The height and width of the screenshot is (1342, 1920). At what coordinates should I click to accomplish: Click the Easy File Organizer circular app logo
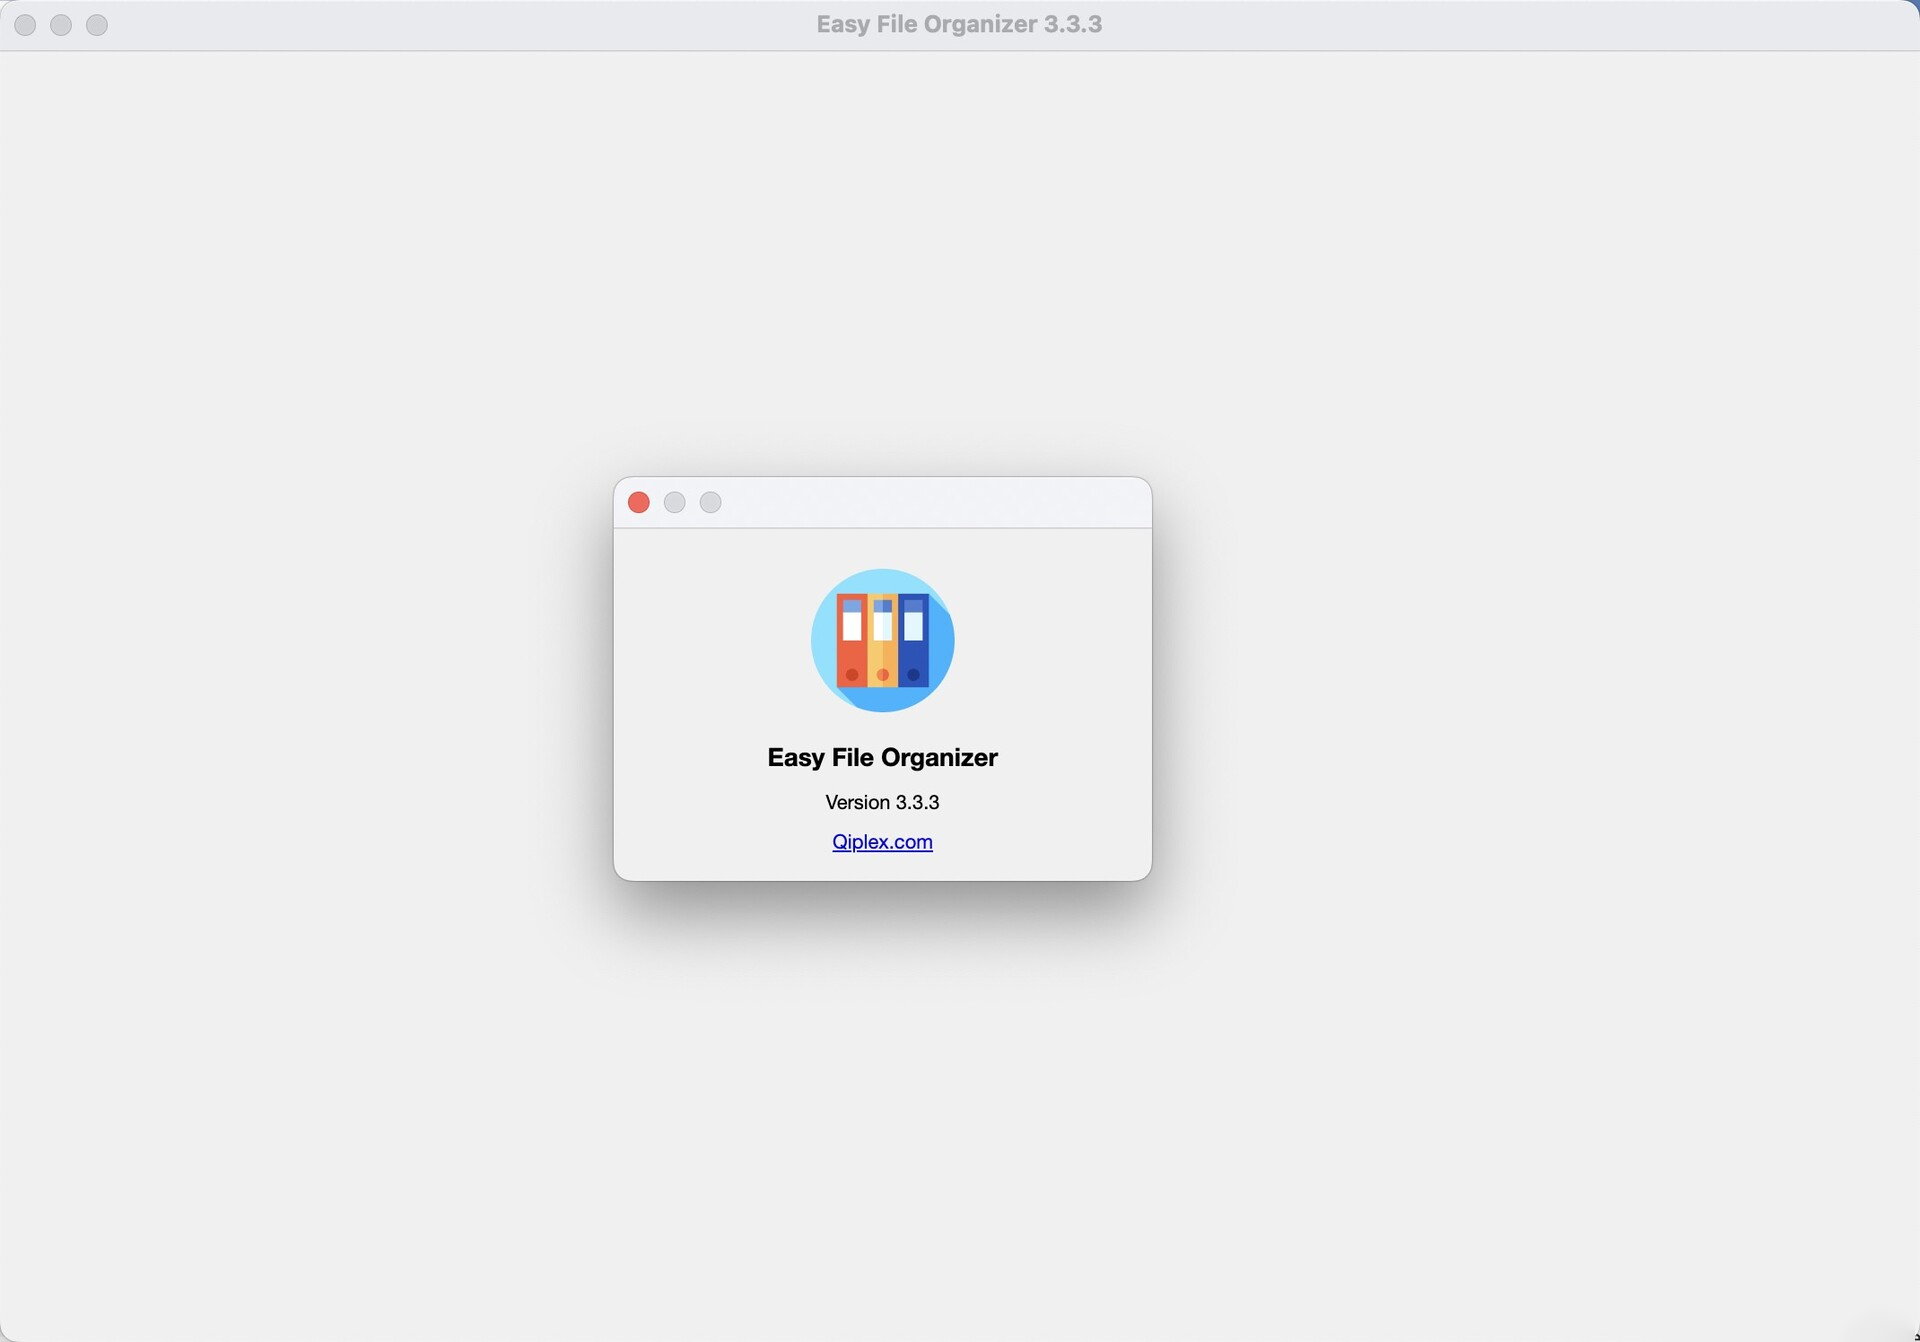[x=882, y=640]
